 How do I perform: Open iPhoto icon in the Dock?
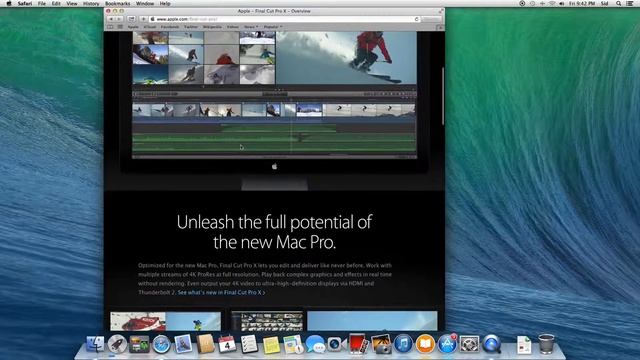[x=381, y=343]
